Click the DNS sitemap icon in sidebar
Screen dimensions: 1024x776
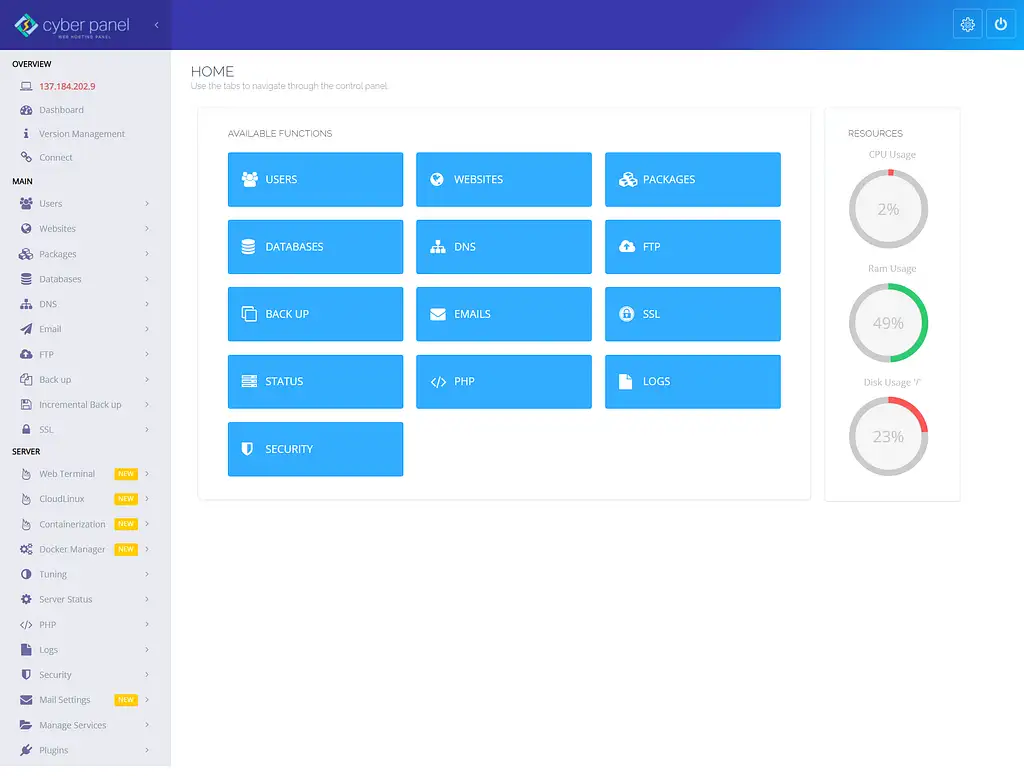coord(26,304)
